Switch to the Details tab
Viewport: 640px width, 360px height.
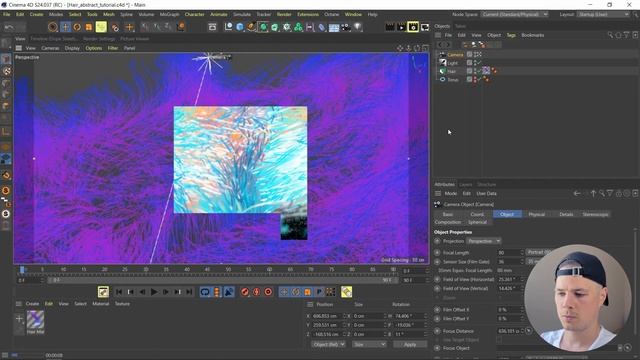pos(566,214)
